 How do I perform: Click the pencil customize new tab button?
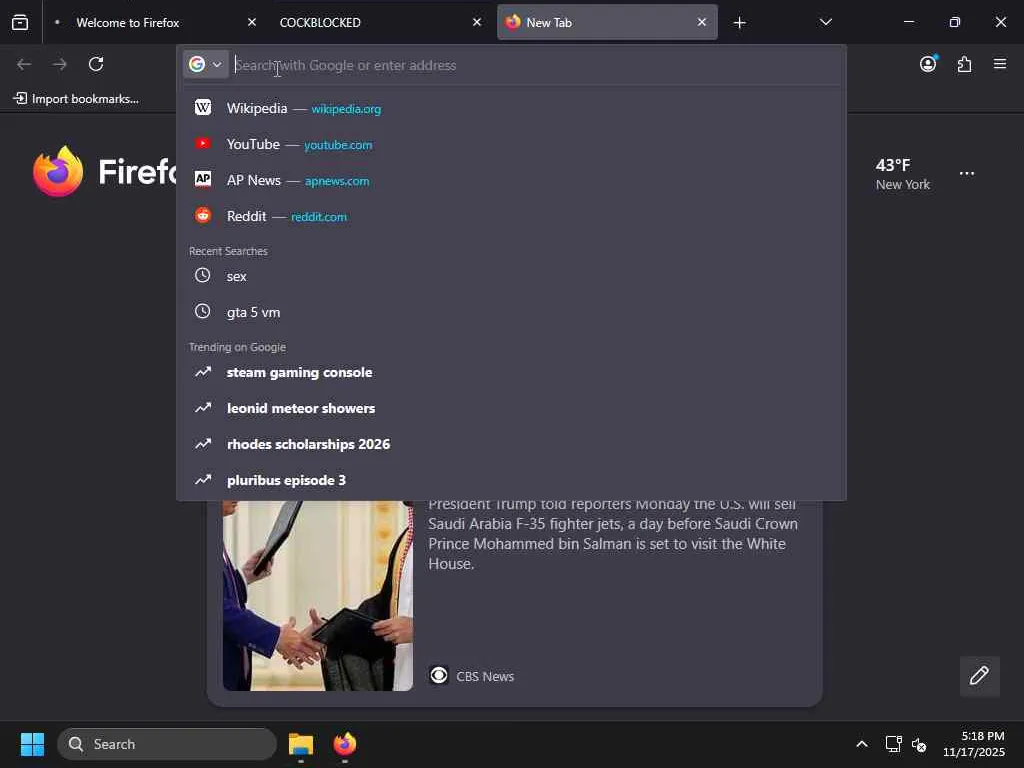coord(979,676)
